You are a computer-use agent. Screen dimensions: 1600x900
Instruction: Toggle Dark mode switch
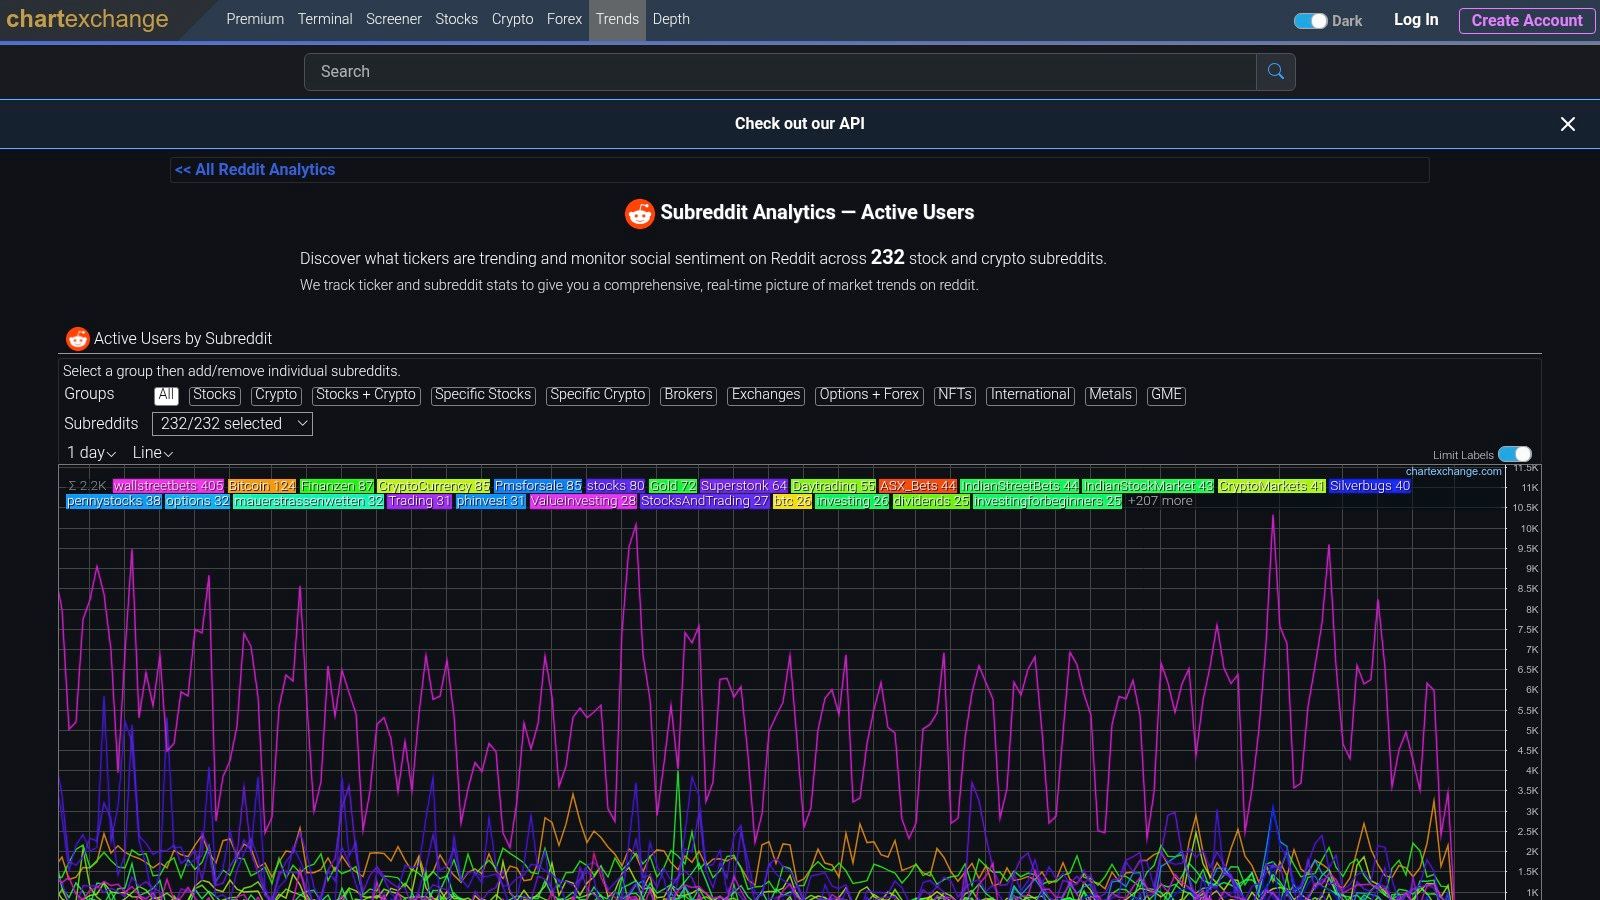tap(1310, 21)
